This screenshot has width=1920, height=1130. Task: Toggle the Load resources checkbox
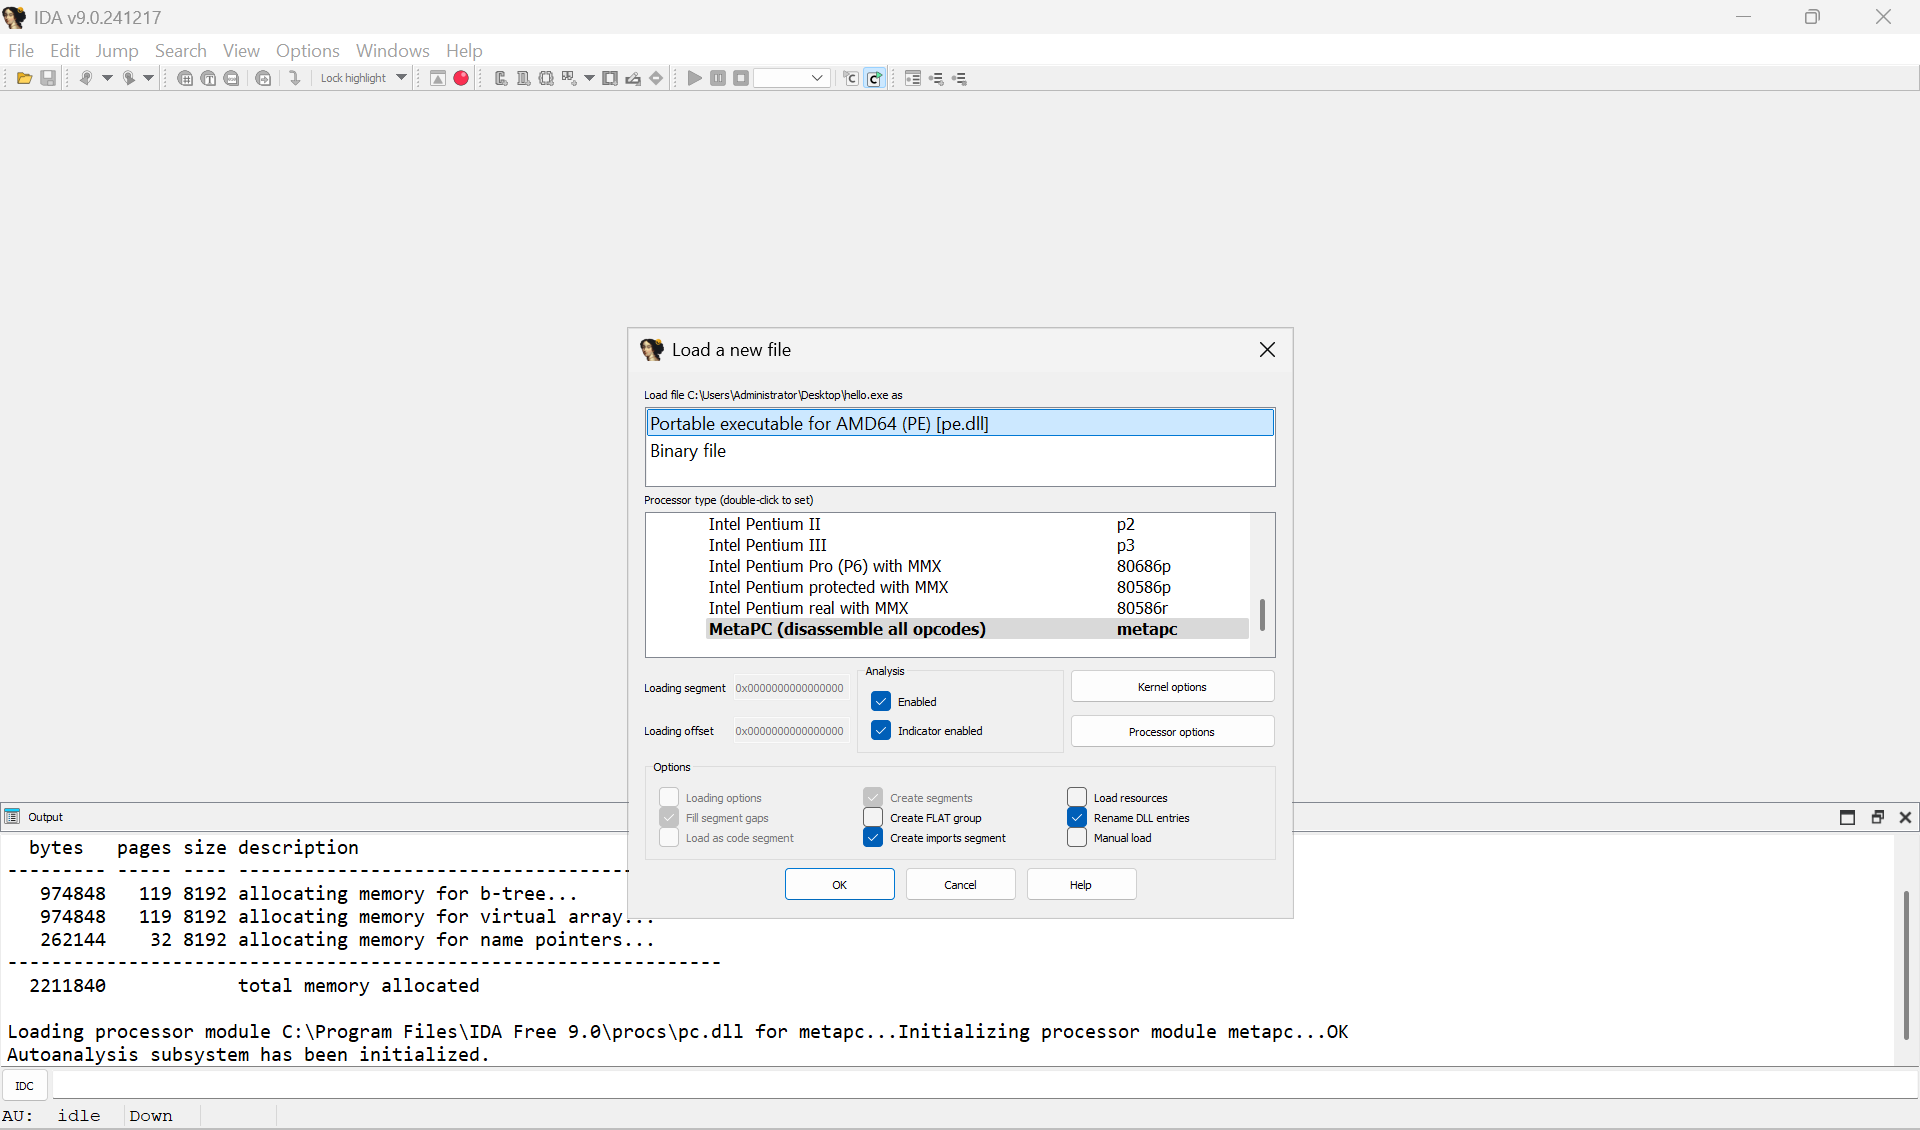[x=1077, y=797]
